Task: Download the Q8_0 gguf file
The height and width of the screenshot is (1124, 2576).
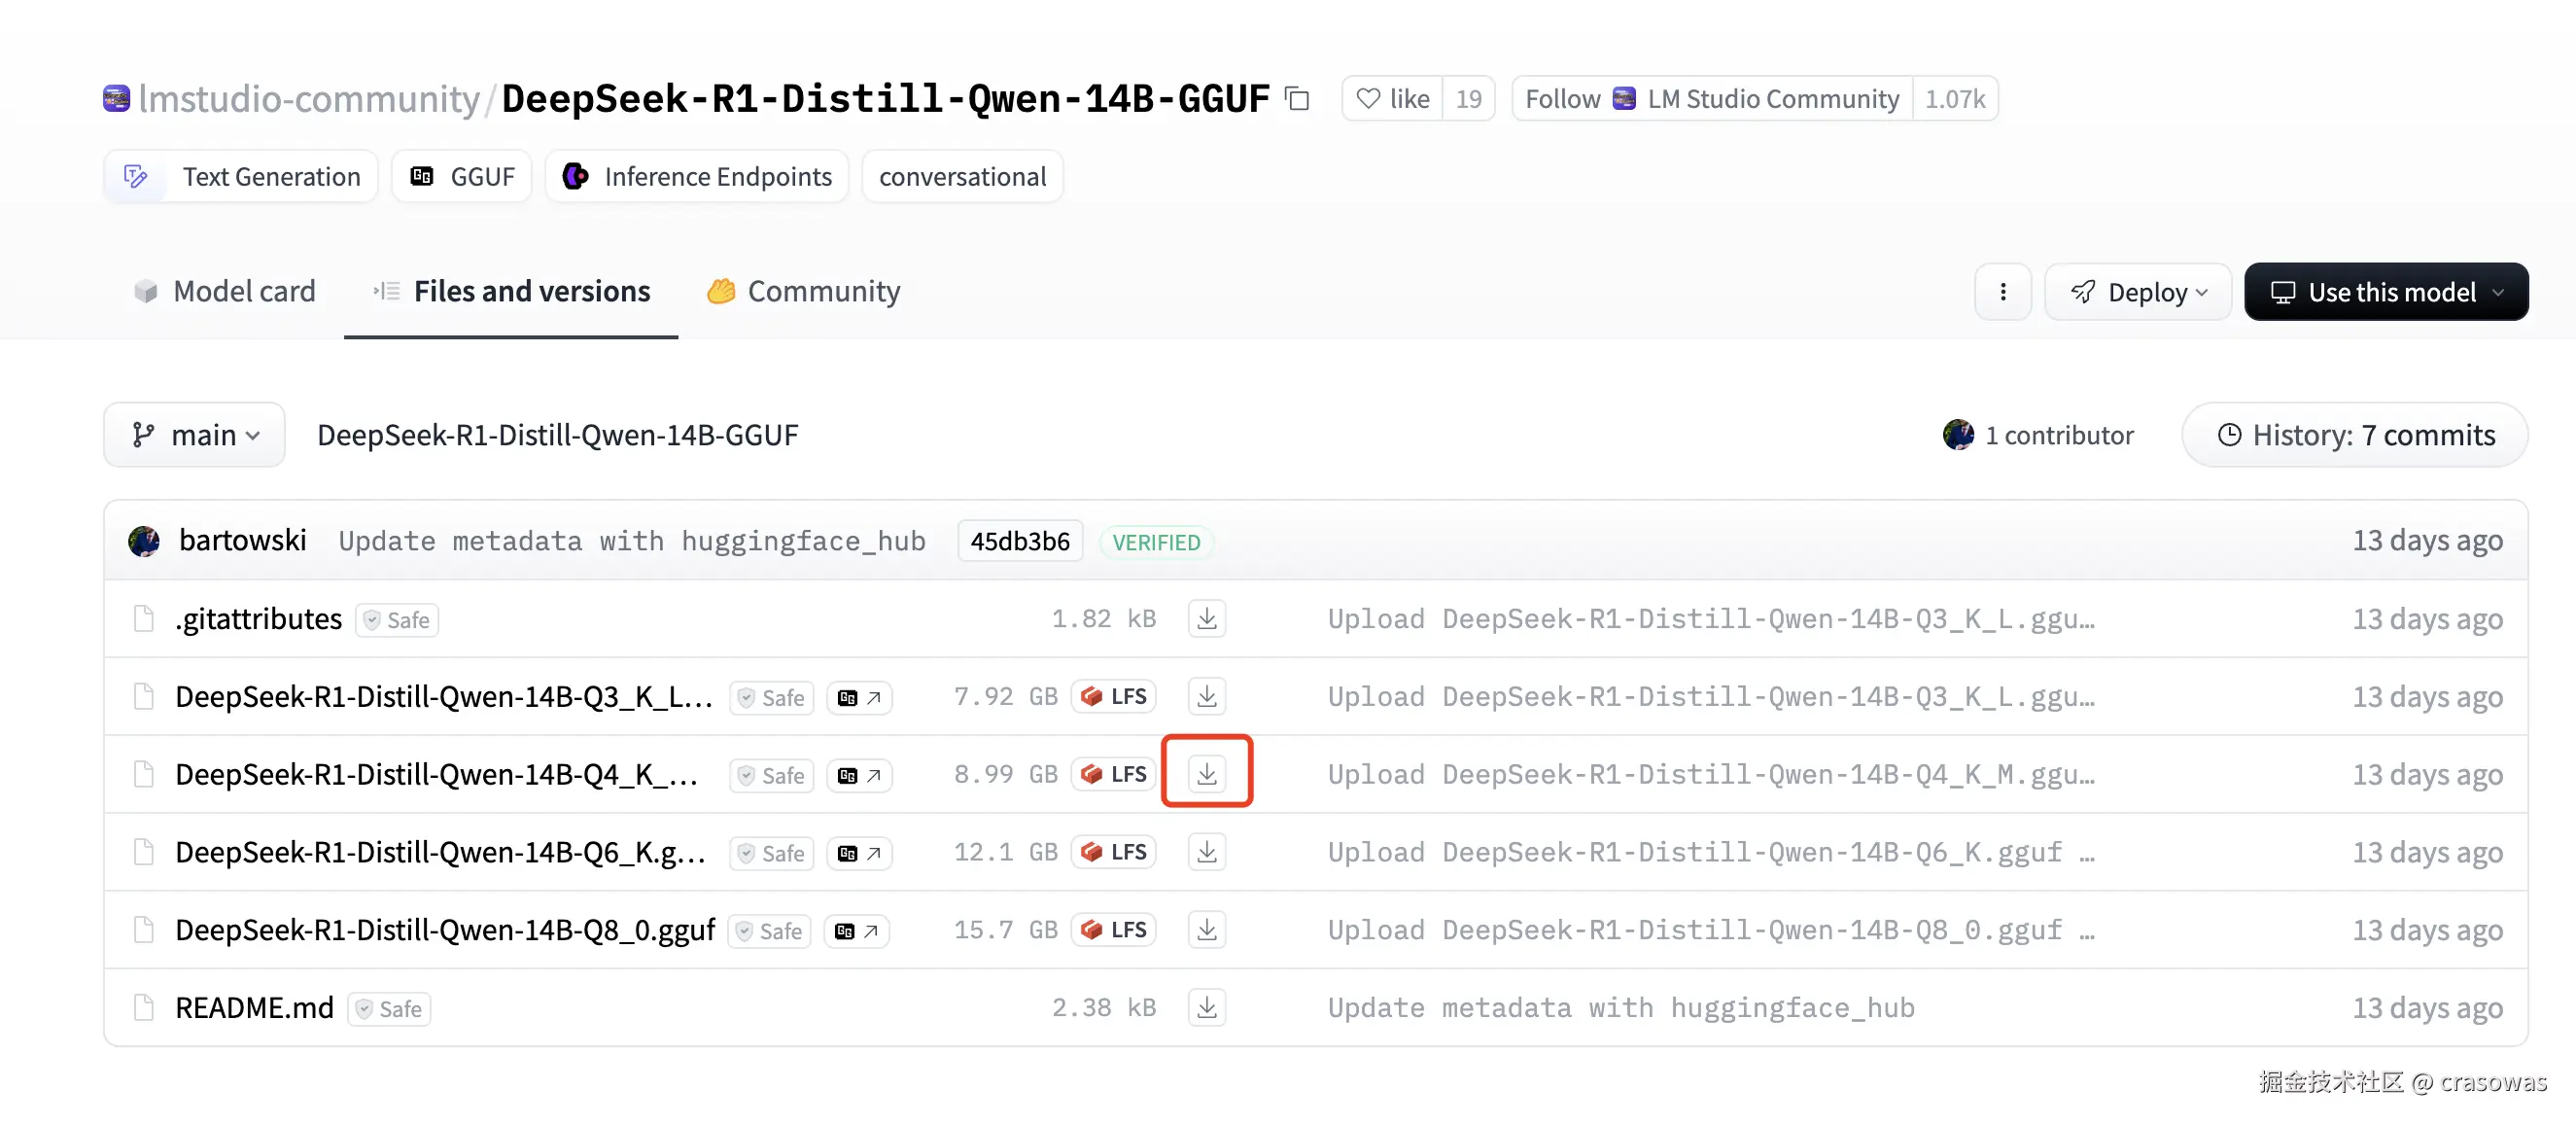Action: 1207,930
